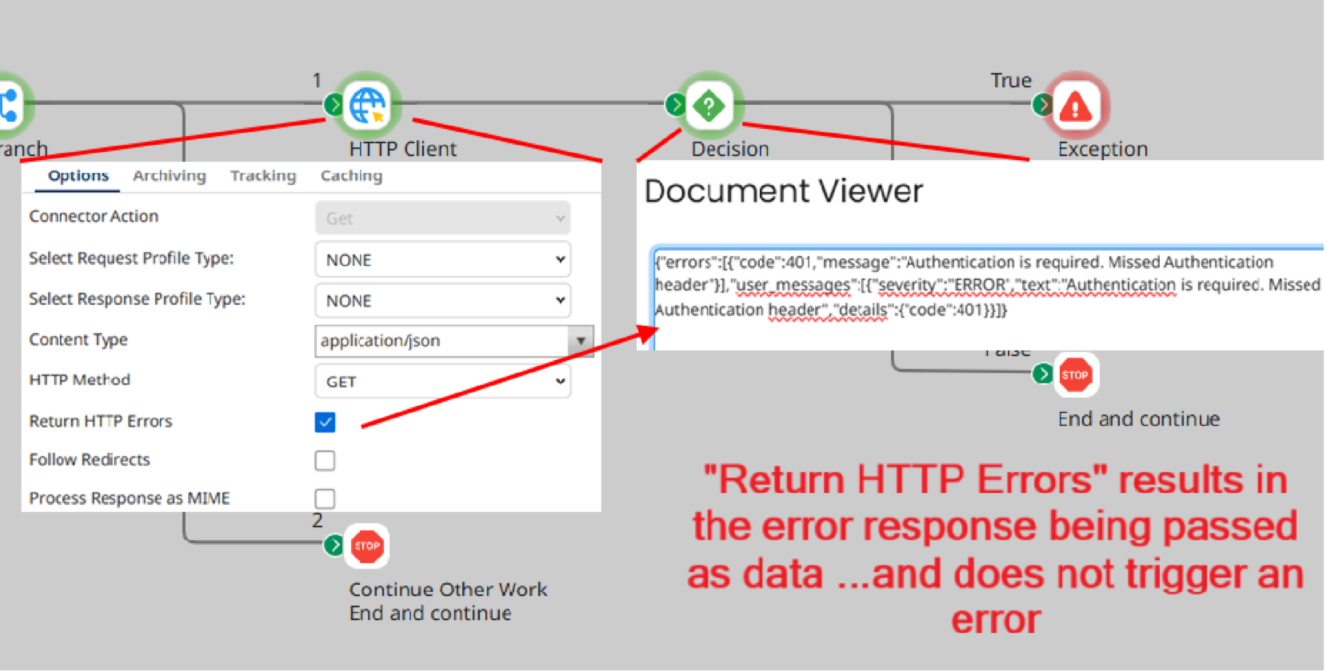Disable the Return HTTP Errors checkbox
Screen dimensions: 1327x671
coord(324,422)
